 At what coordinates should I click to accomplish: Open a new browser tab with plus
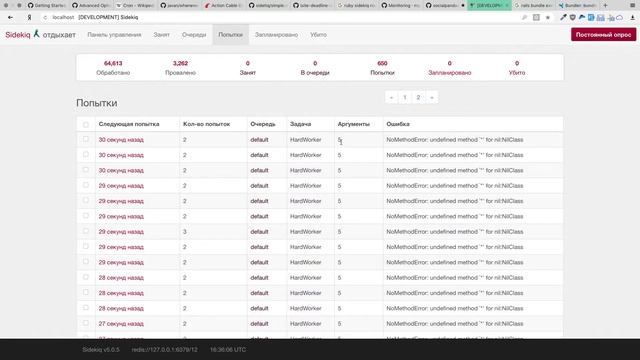point(605,5)
